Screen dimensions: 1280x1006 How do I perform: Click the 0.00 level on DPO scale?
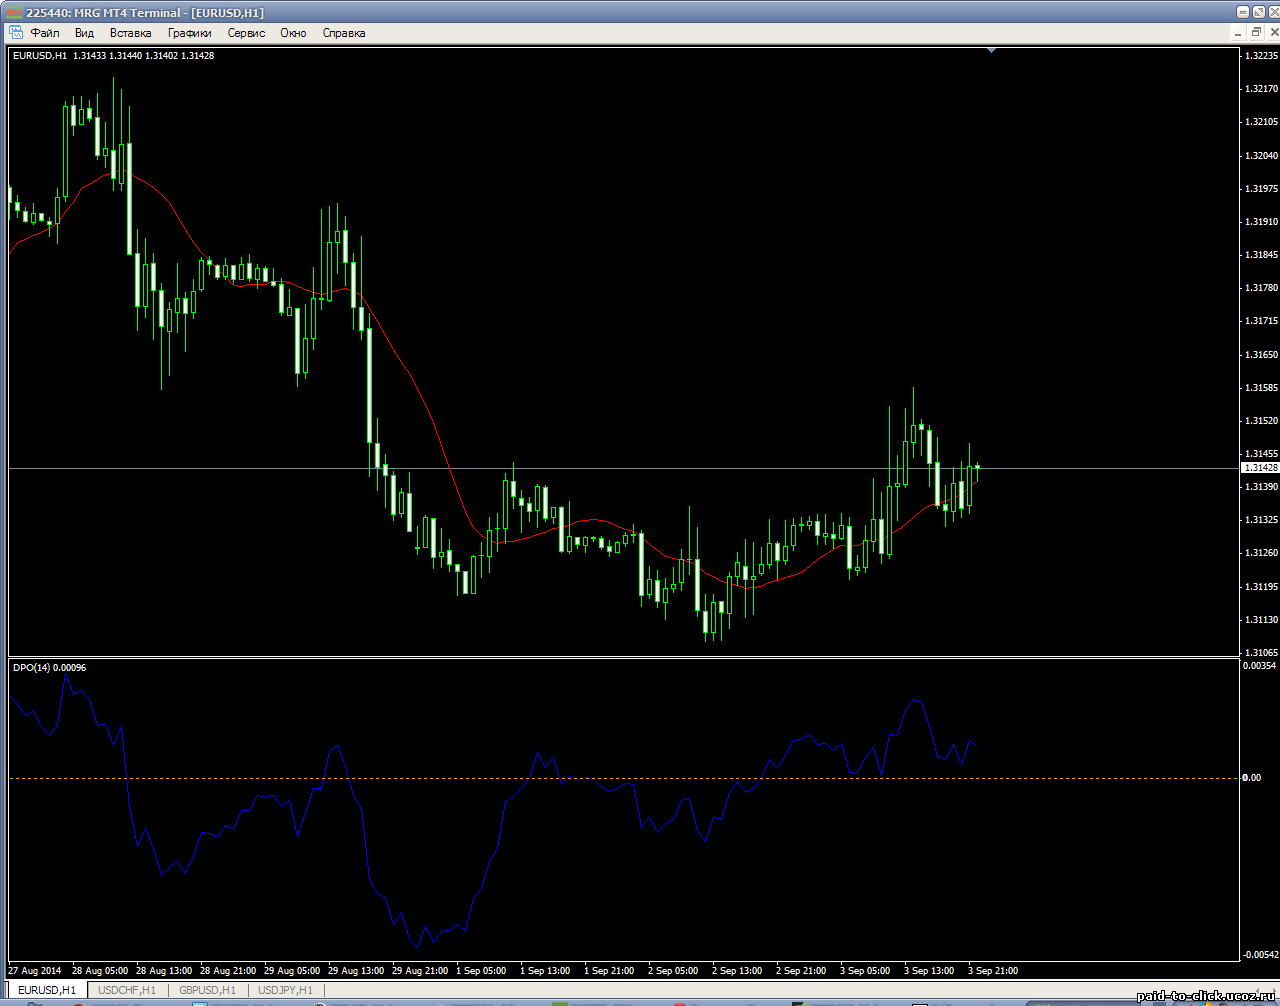[x=1252, y=778]
